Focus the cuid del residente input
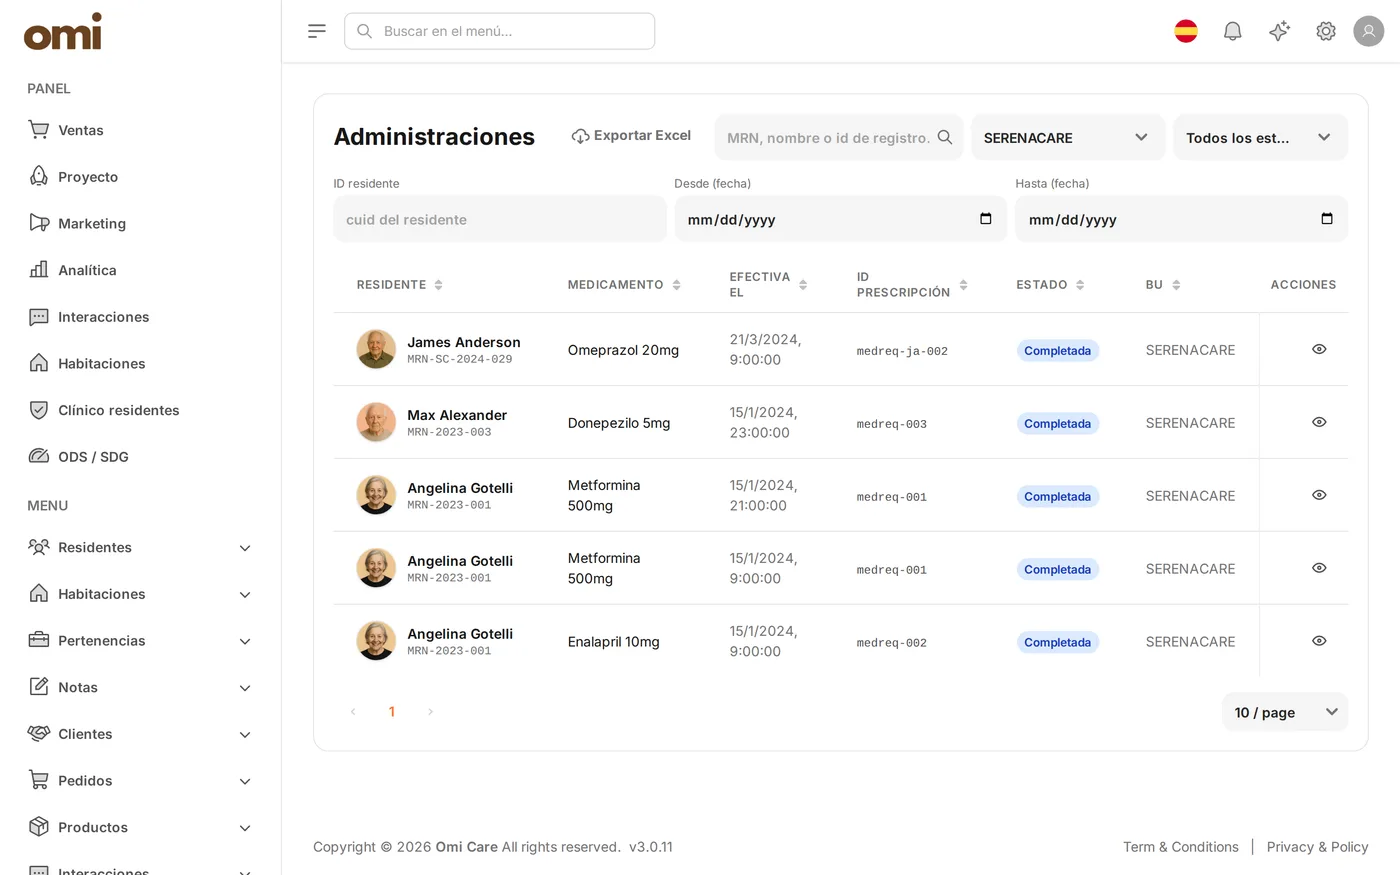 pyautogui.click(x=500, y=219)
